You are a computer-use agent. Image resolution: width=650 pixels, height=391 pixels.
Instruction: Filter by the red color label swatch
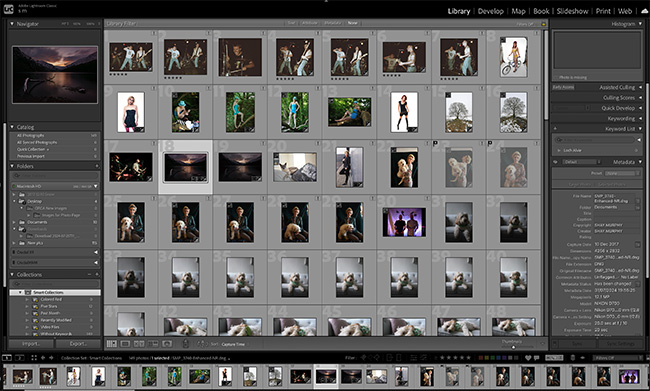coord(481,357)
